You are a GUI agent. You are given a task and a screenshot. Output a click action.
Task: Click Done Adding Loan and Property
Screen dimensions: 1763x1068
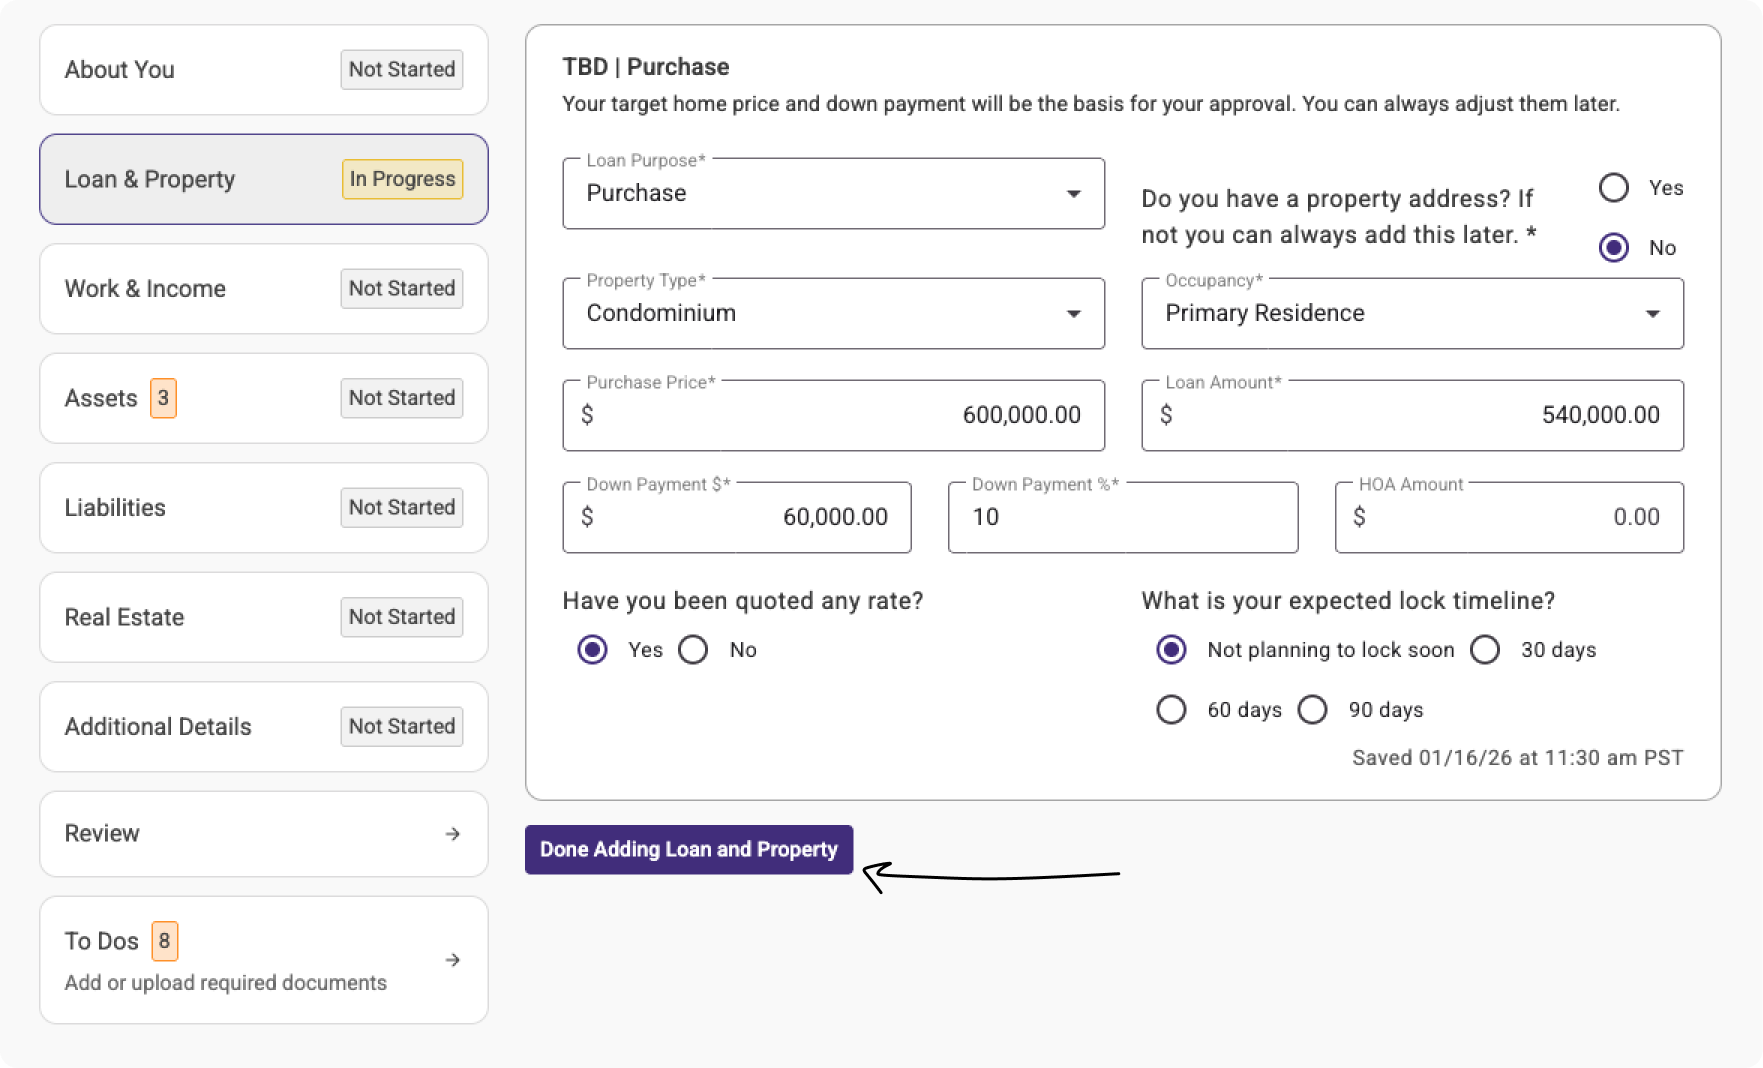click(x=688, y=850)
